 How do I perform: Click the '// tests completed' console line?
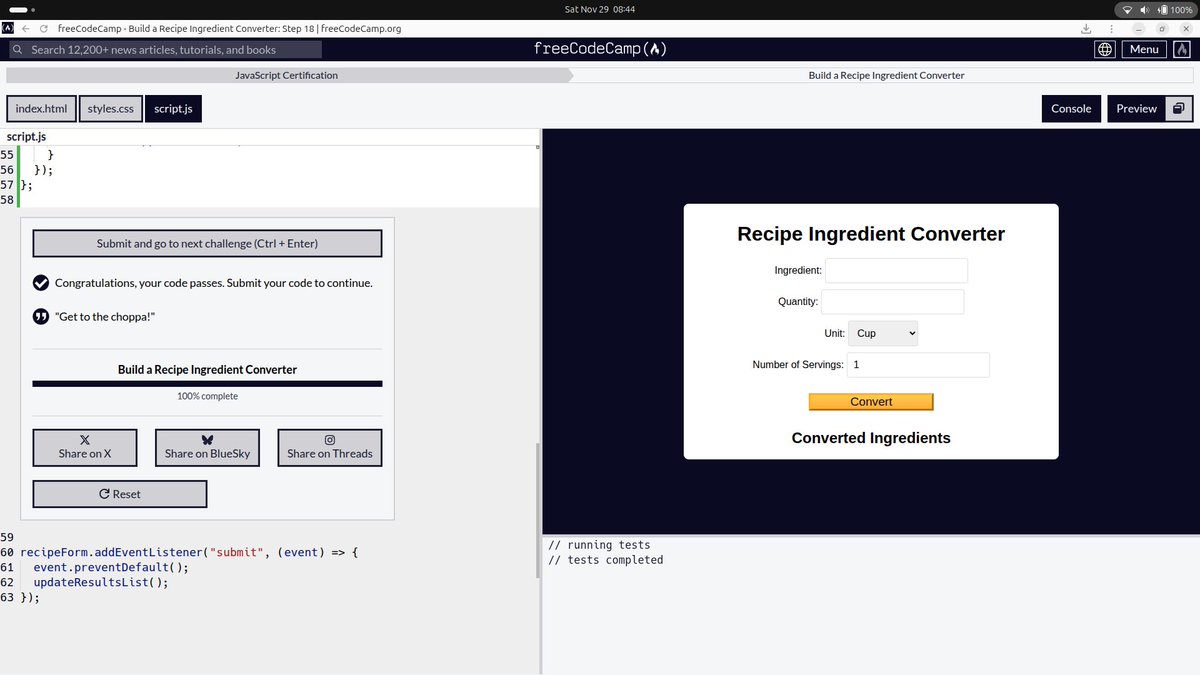click(x=606, y=560)
